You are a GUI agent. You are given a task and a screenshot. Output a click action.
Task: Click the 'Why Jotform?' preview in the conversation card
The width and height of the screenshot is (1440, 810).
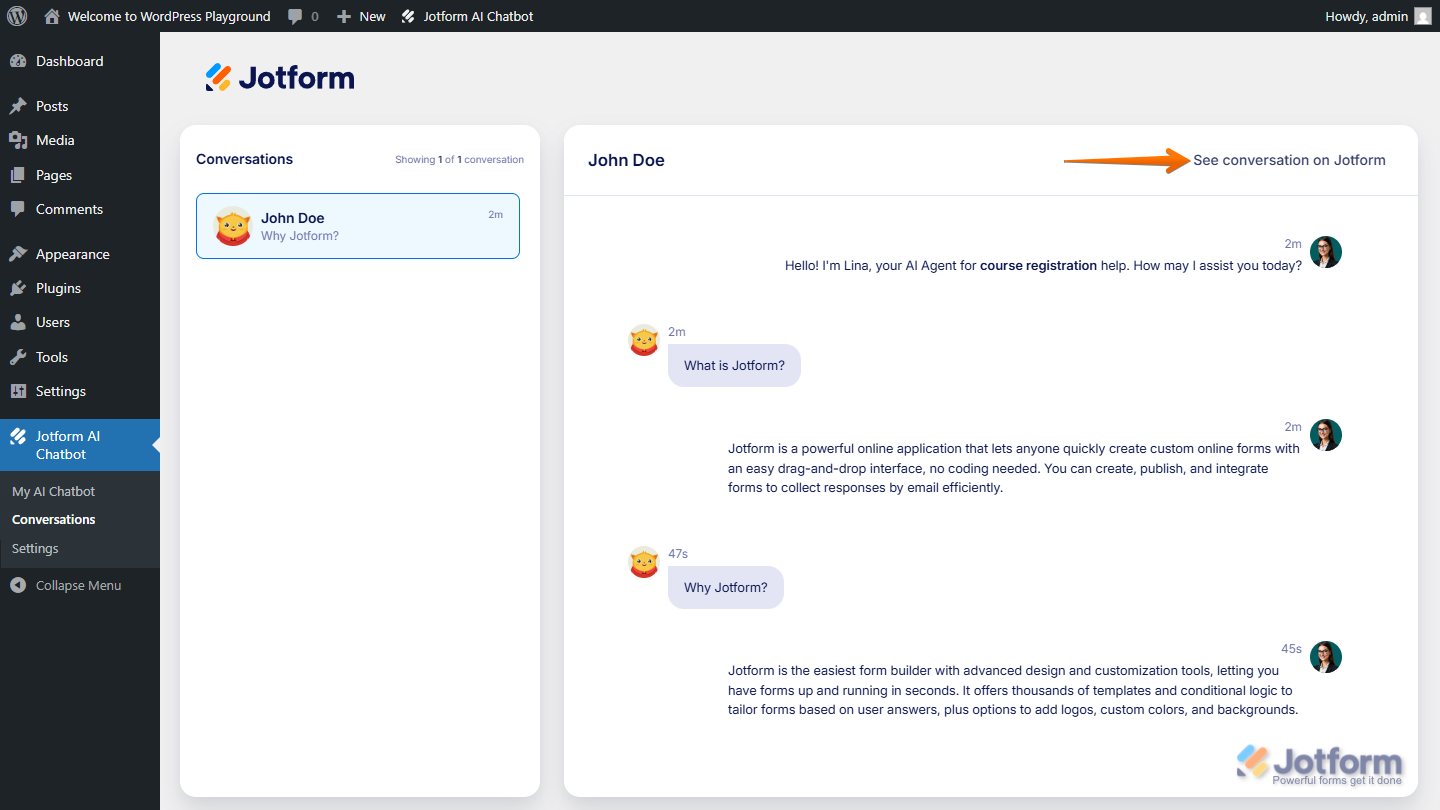(300, 236)
